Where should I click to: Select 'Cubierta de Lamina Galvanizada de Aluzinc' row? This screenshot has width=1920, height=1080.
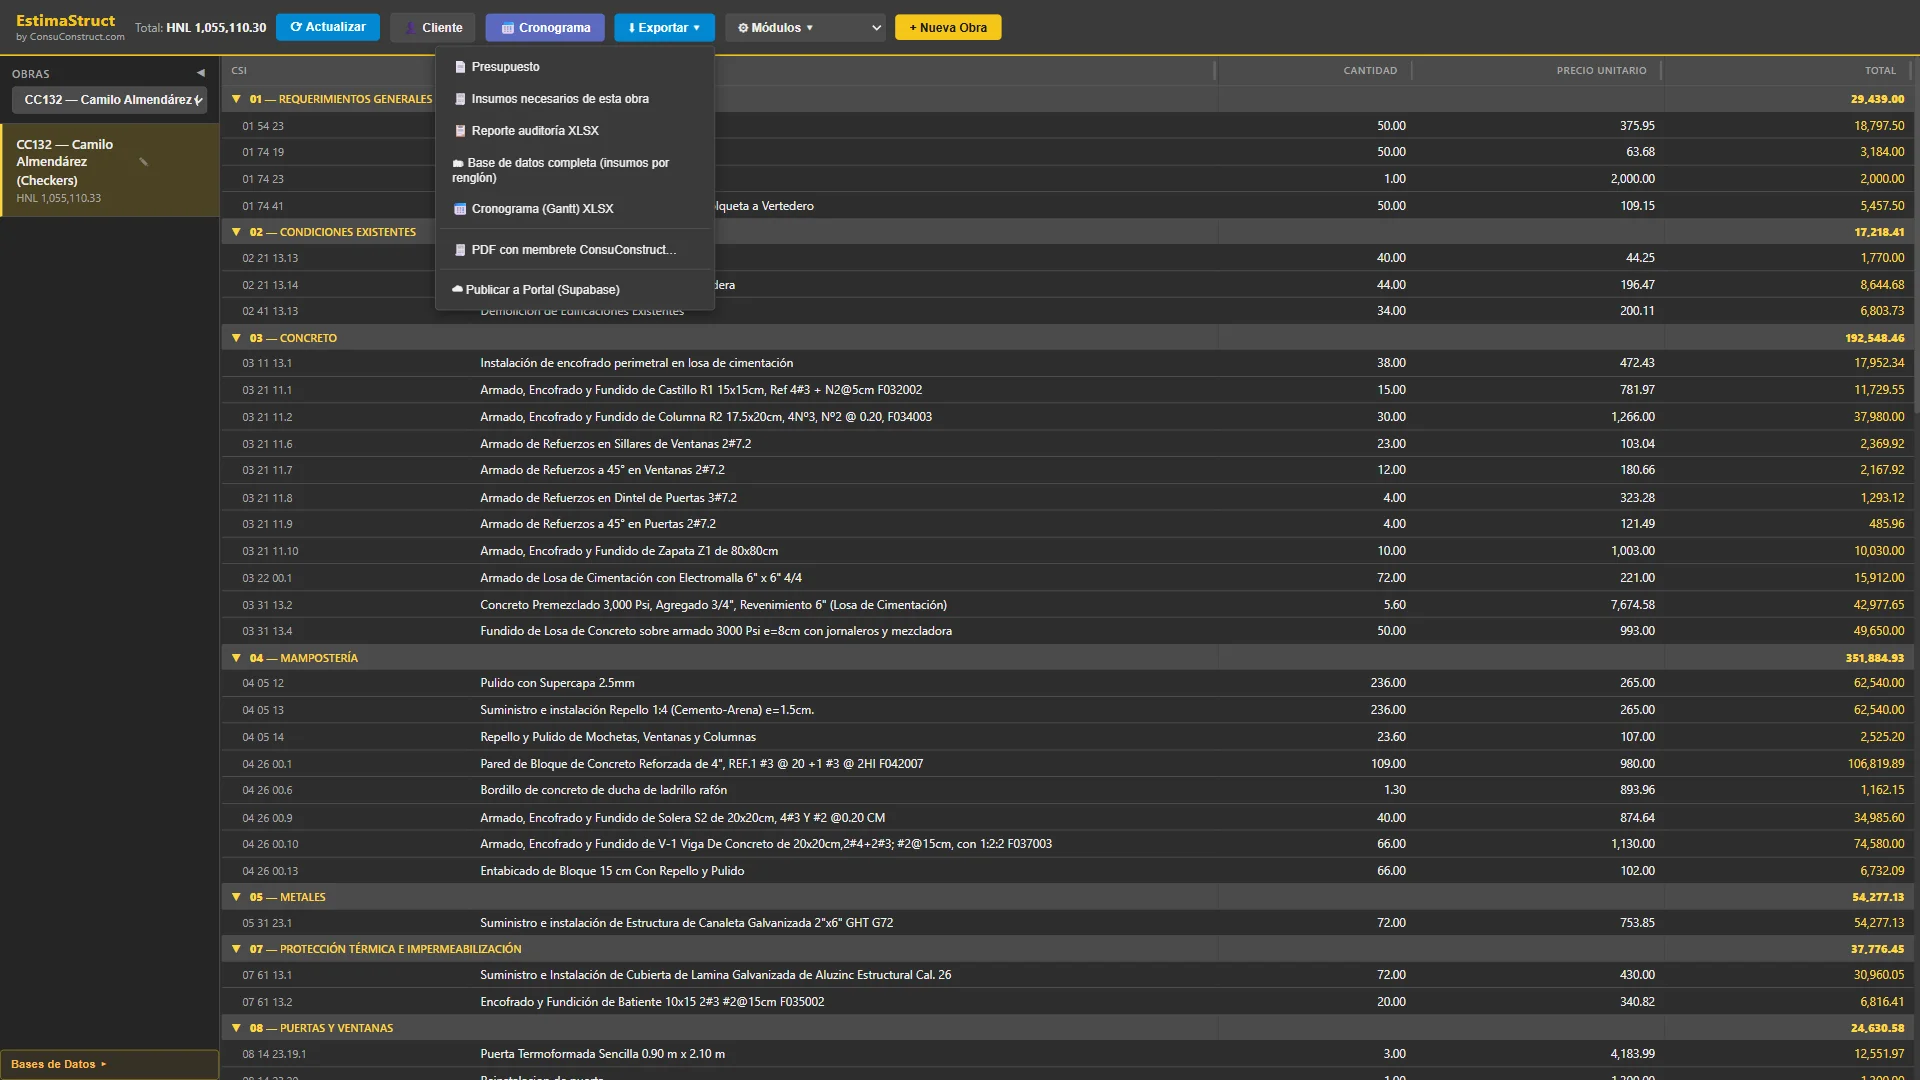click(x=1066, y=975)
